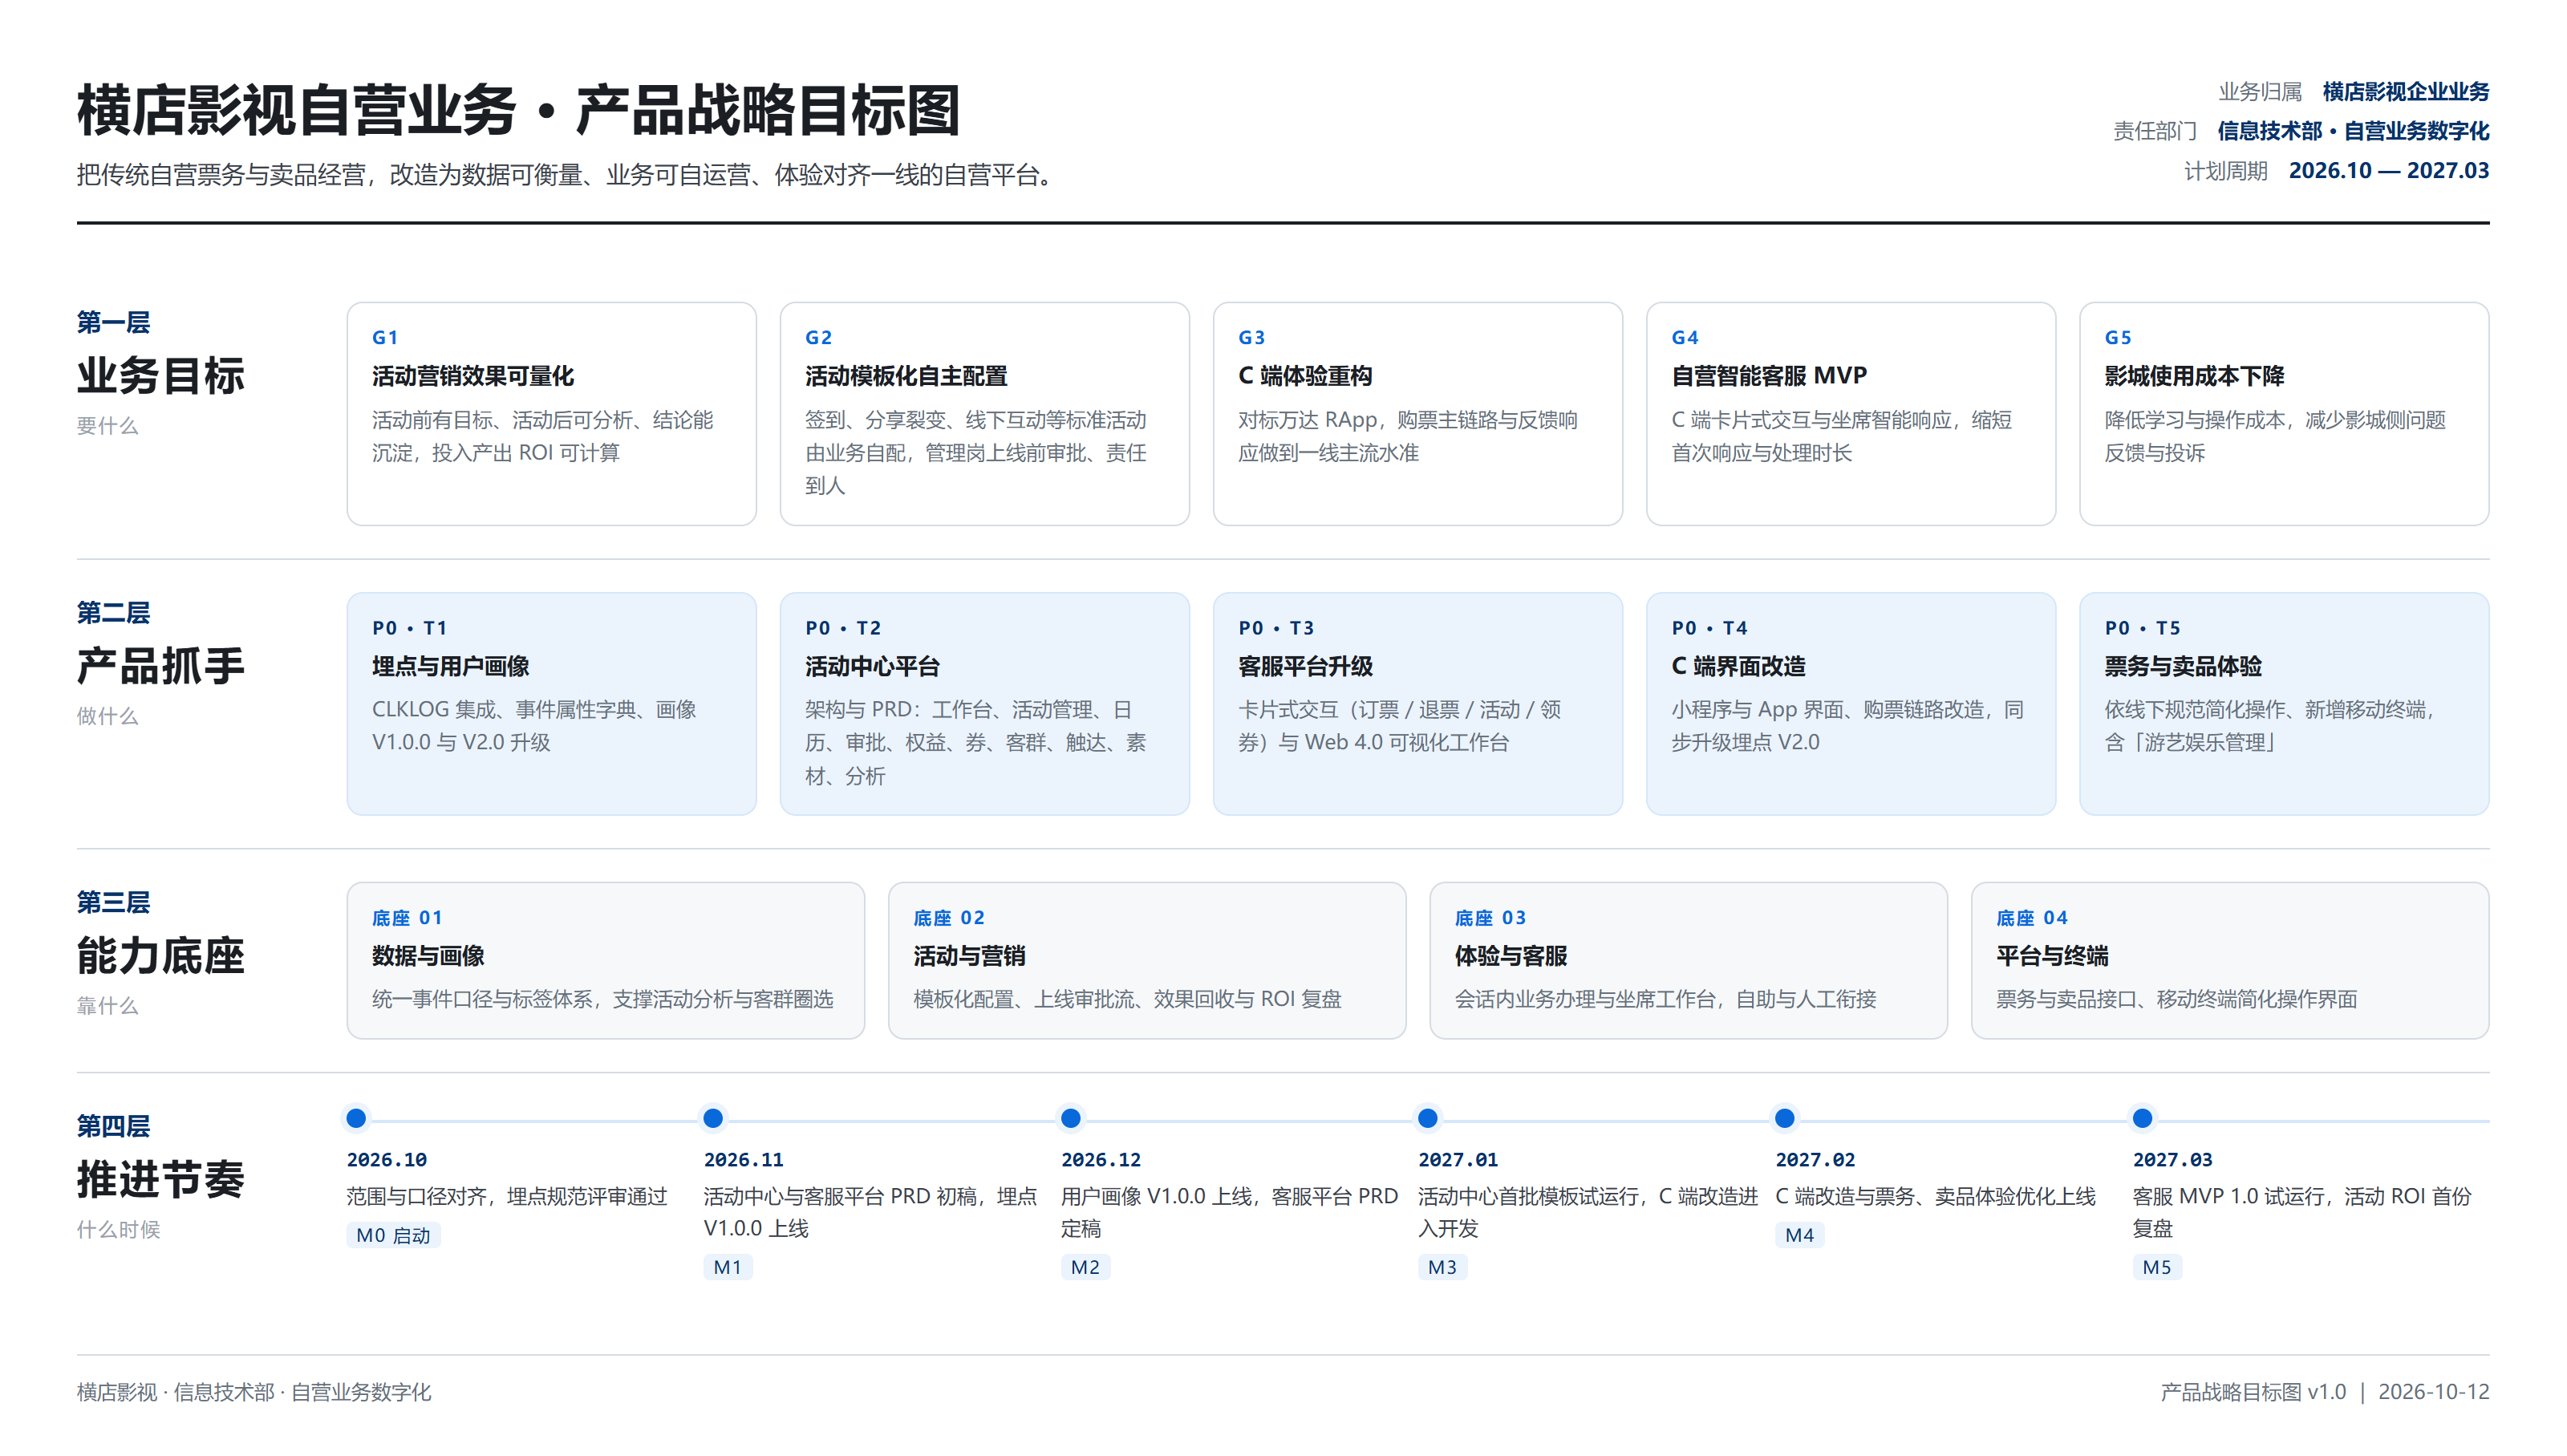Select the G2 活动模板化自主配置 card title
The image size is (2567, 1456).
coord(906,376)
